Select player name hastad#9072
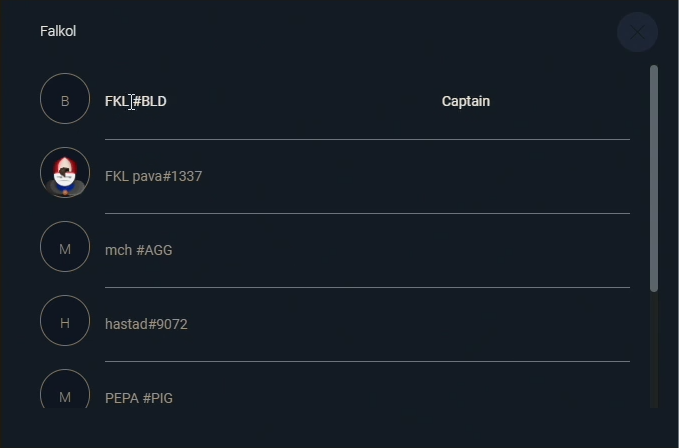Screen dimensions: 679x448 (x=146, y=324)
